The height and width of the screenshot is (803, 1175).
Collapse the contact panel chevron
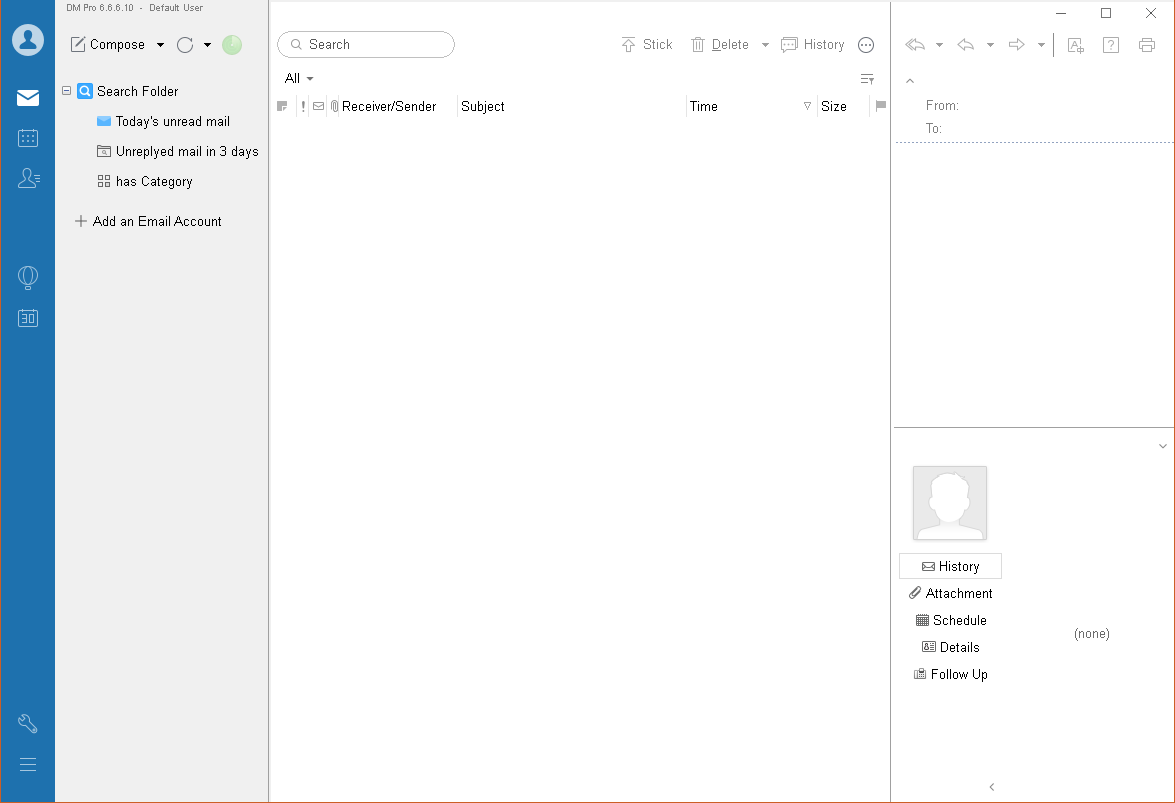point(1162,446)
